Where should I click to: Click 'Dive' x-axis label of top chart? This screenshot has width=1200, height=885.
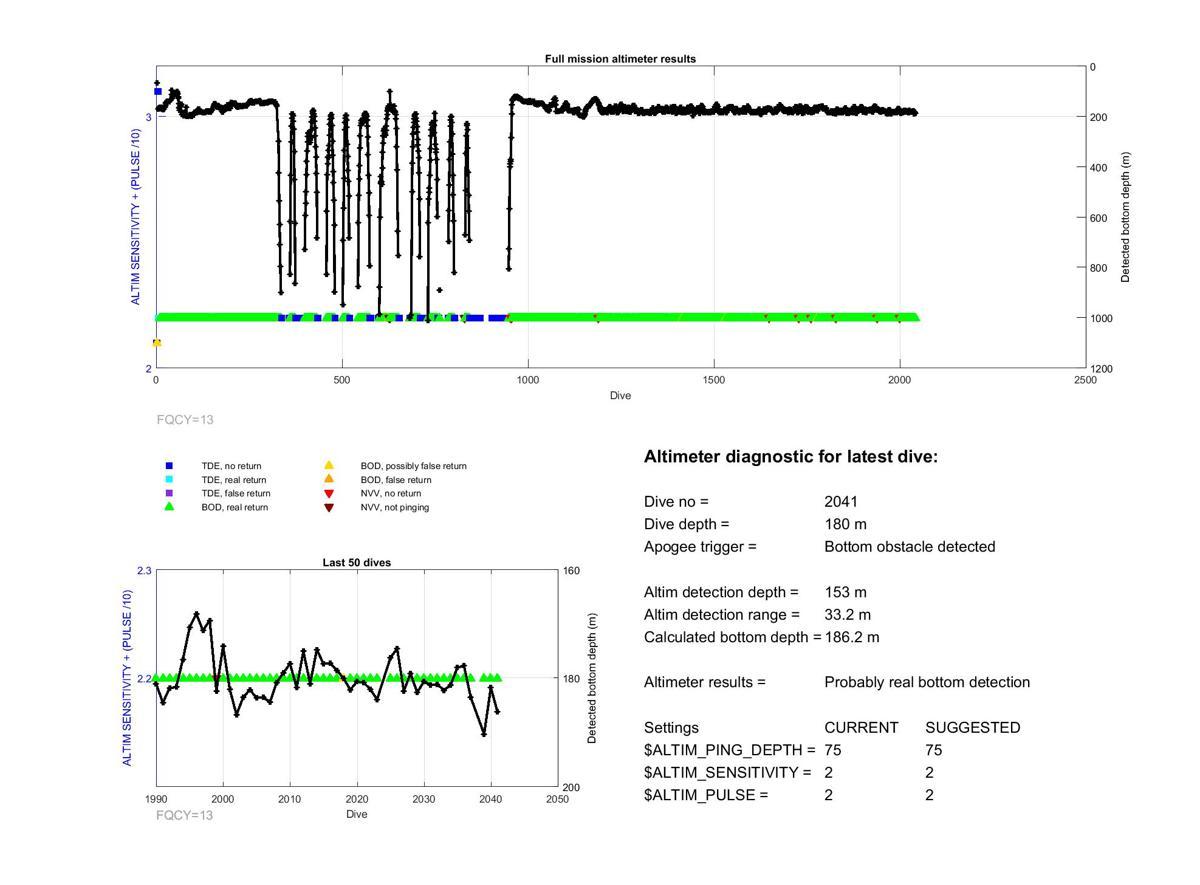[x=621, y=396]
